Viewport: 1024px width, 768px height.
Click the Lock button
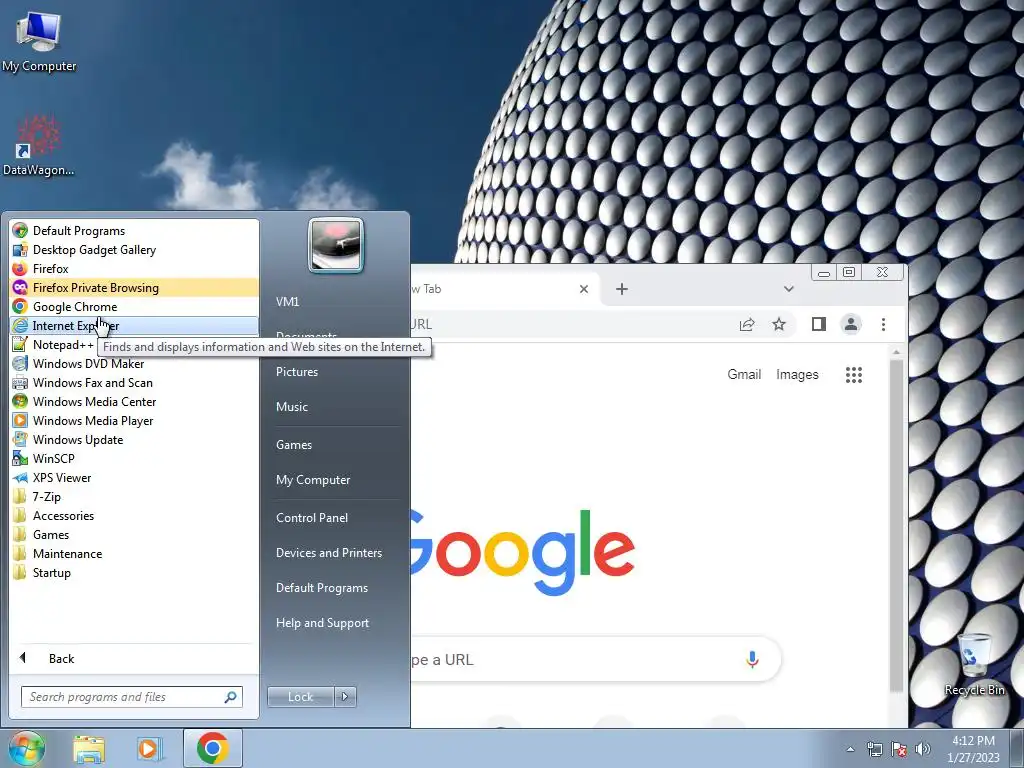pos(300,697)
